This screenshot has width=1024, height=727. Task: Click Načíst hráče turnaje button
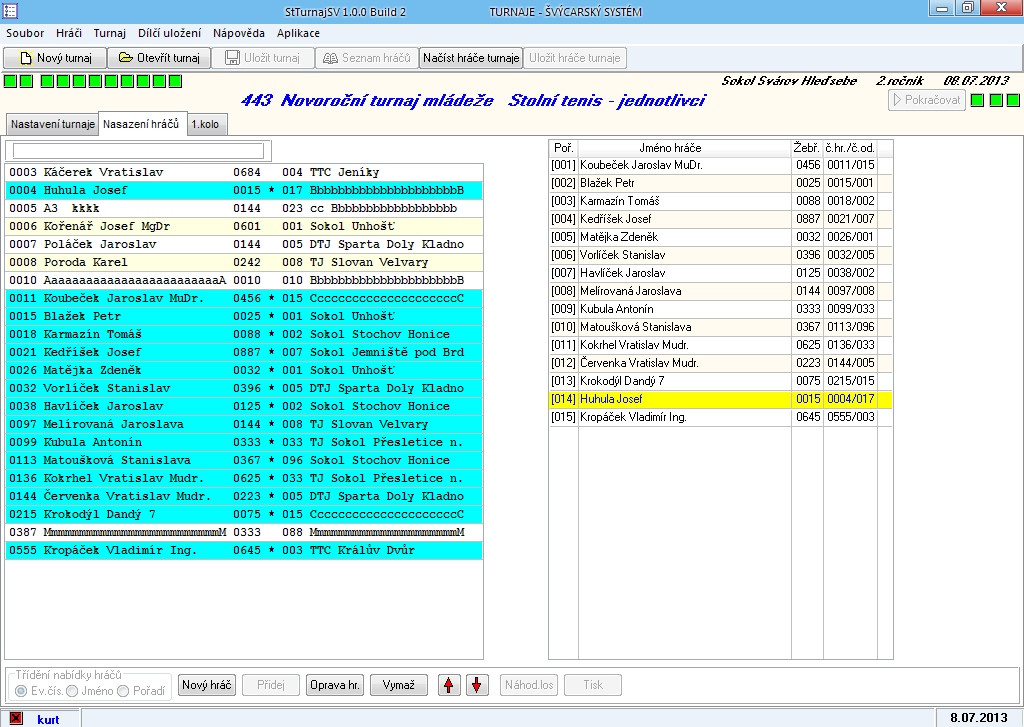pyautogui.click(x=471, y=58)
